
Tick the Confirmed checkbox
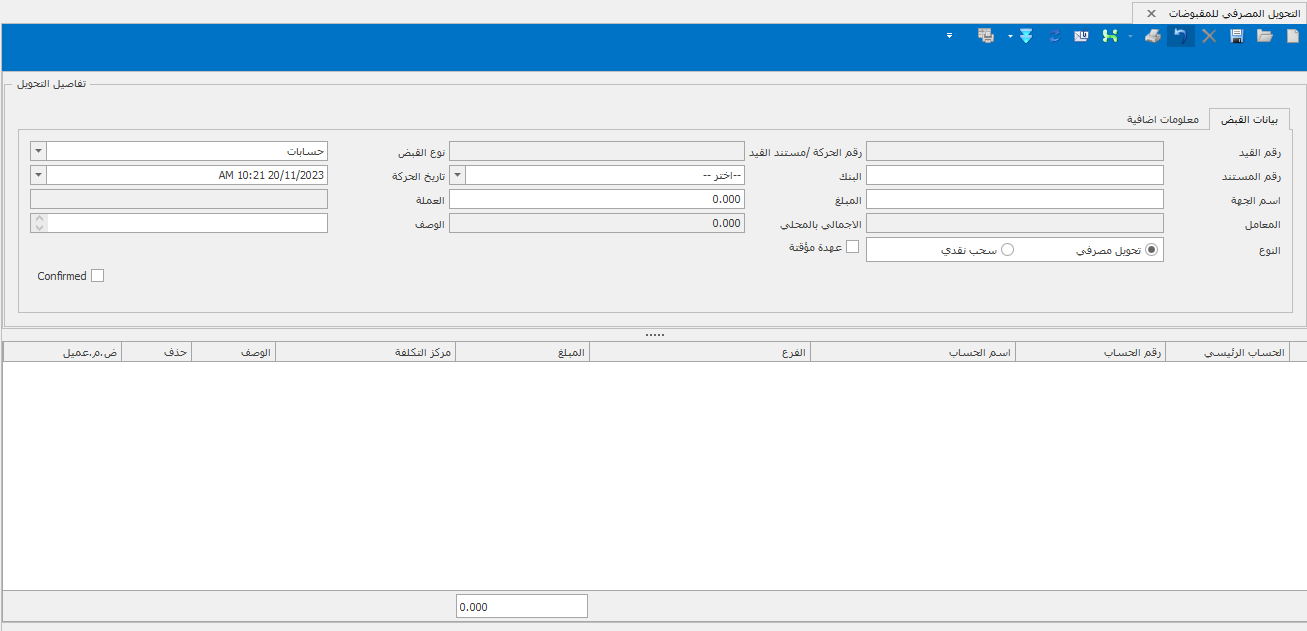[x=97, y=276]
